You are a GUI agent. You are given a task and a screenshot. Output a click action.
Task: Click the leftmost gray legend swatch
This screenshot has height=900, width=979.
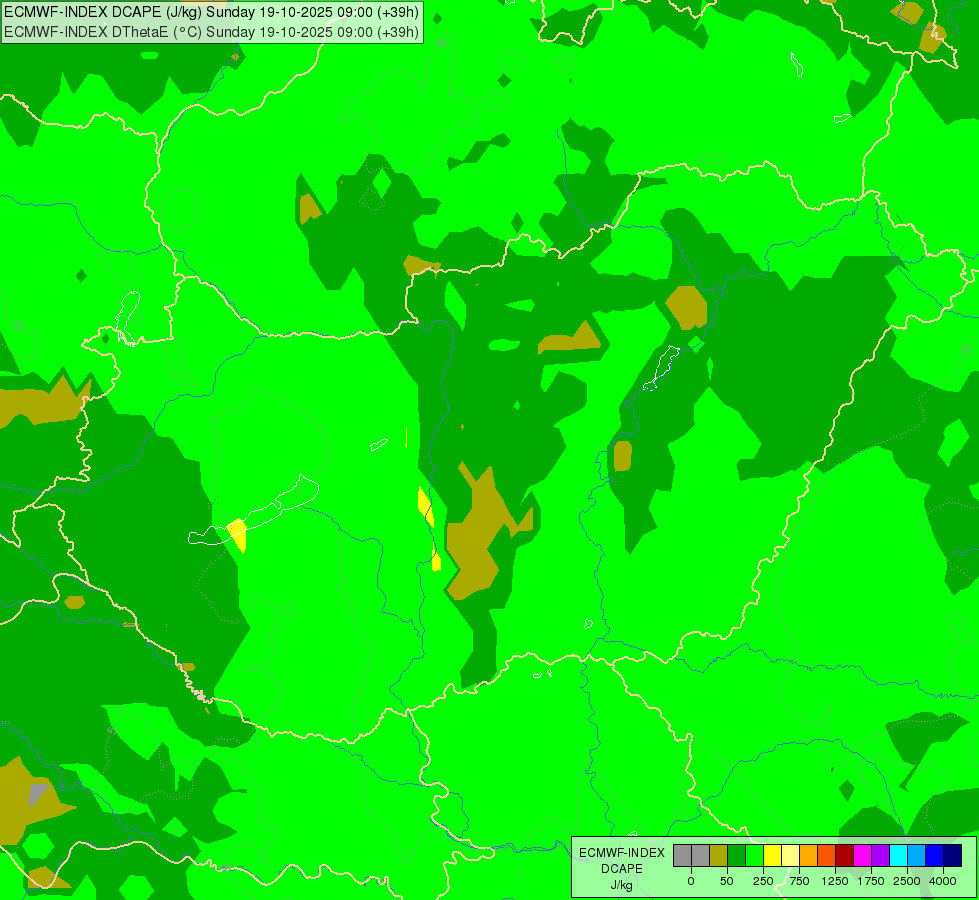[682, 856]
